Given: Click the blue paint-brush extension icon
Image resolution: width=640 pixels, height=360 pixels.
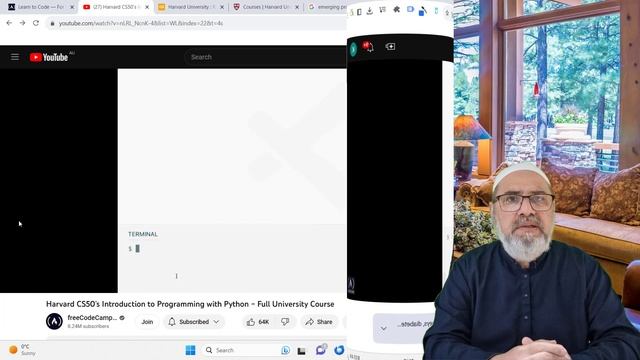Looking at the screenshot, I should 423,11.
